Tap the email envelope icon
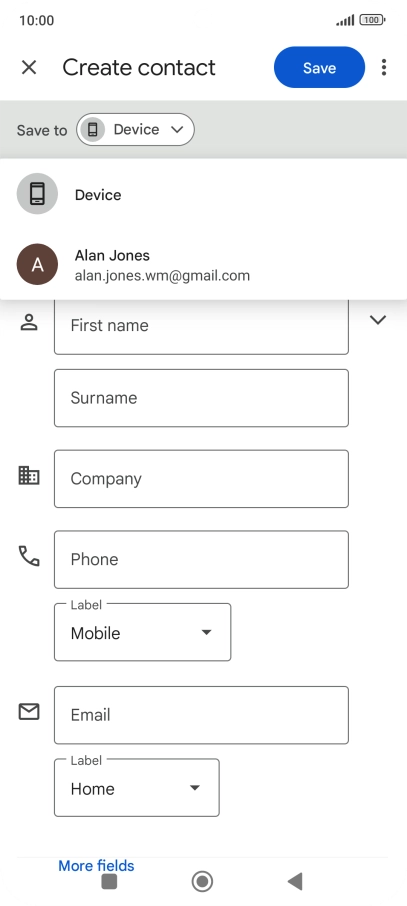The image size is (407, 906). (x=29, y=712)
